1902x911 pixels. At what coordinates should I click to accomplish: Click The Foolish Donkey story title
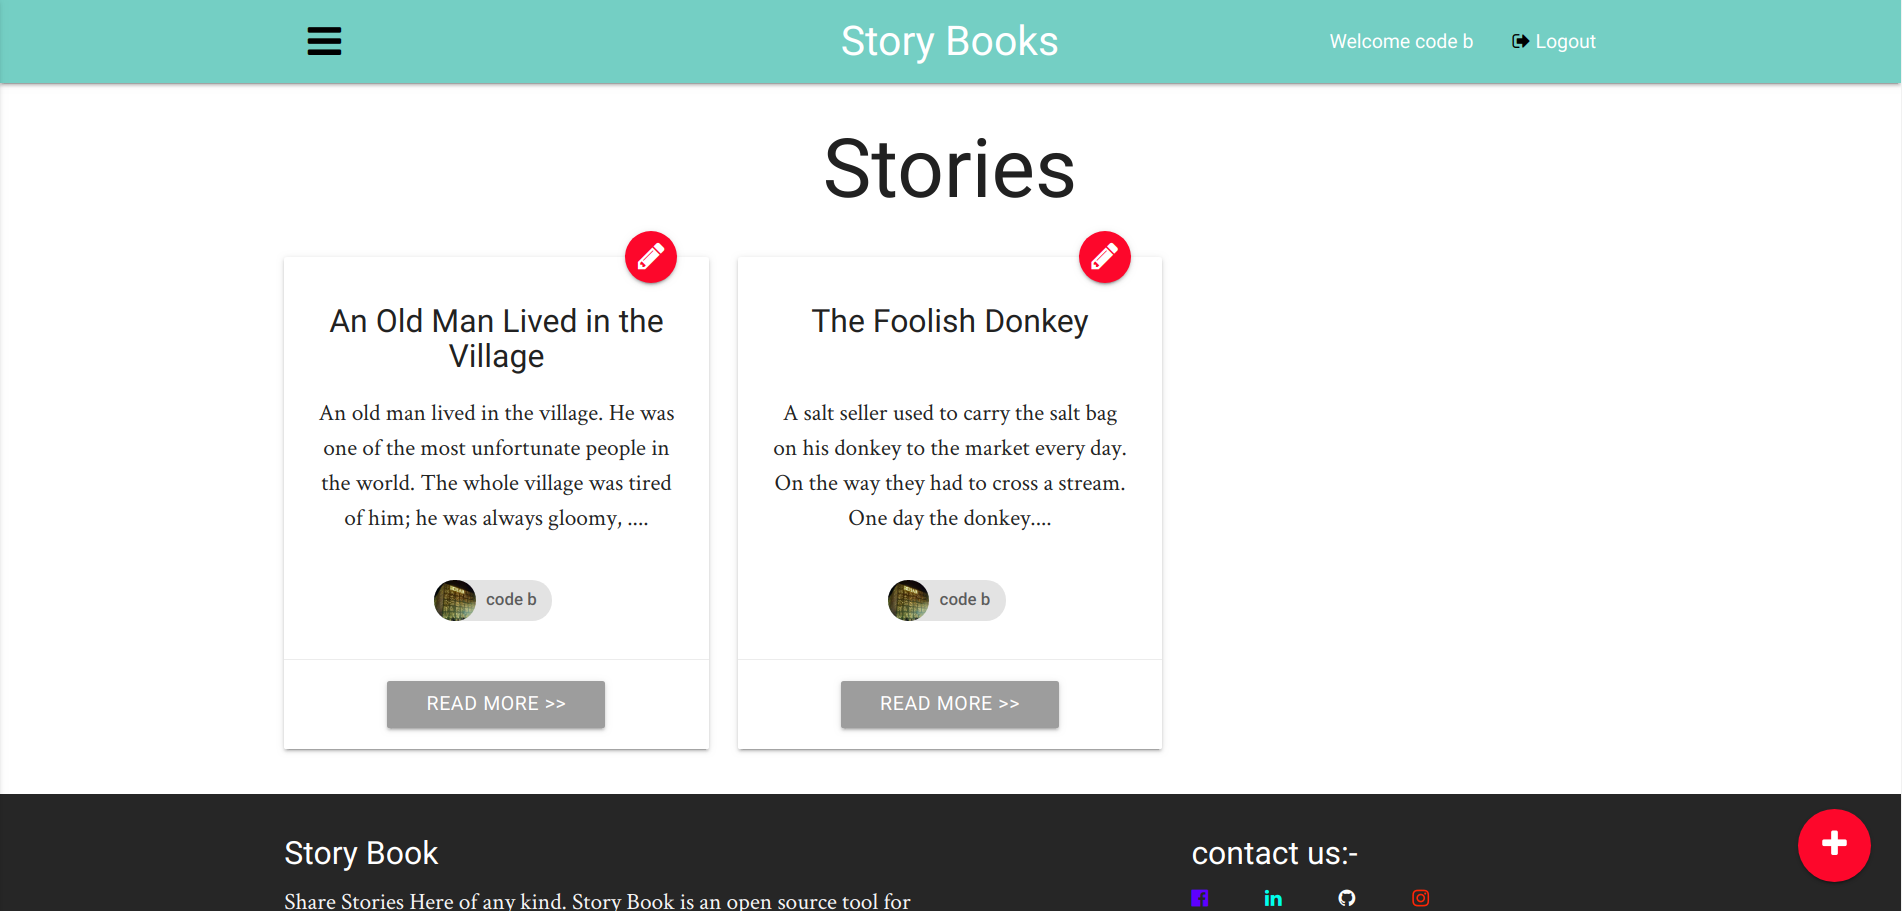(949, 321)
